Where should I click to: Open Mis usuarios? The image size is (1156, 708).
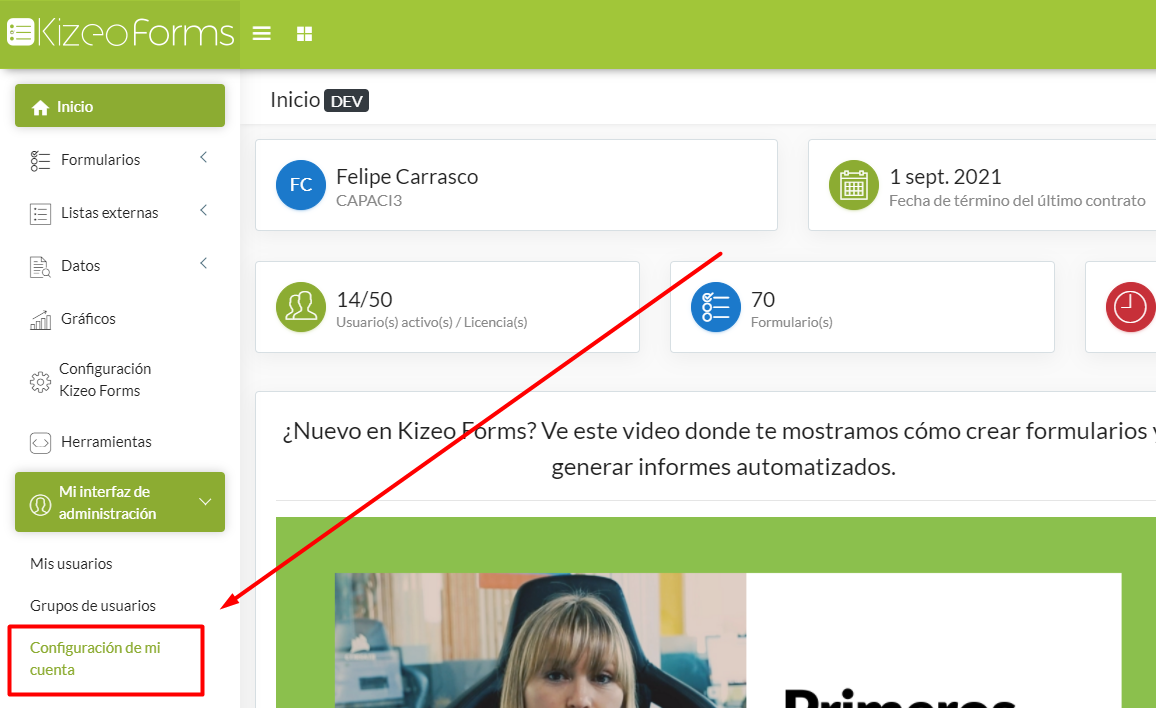[x=72, y=563]
